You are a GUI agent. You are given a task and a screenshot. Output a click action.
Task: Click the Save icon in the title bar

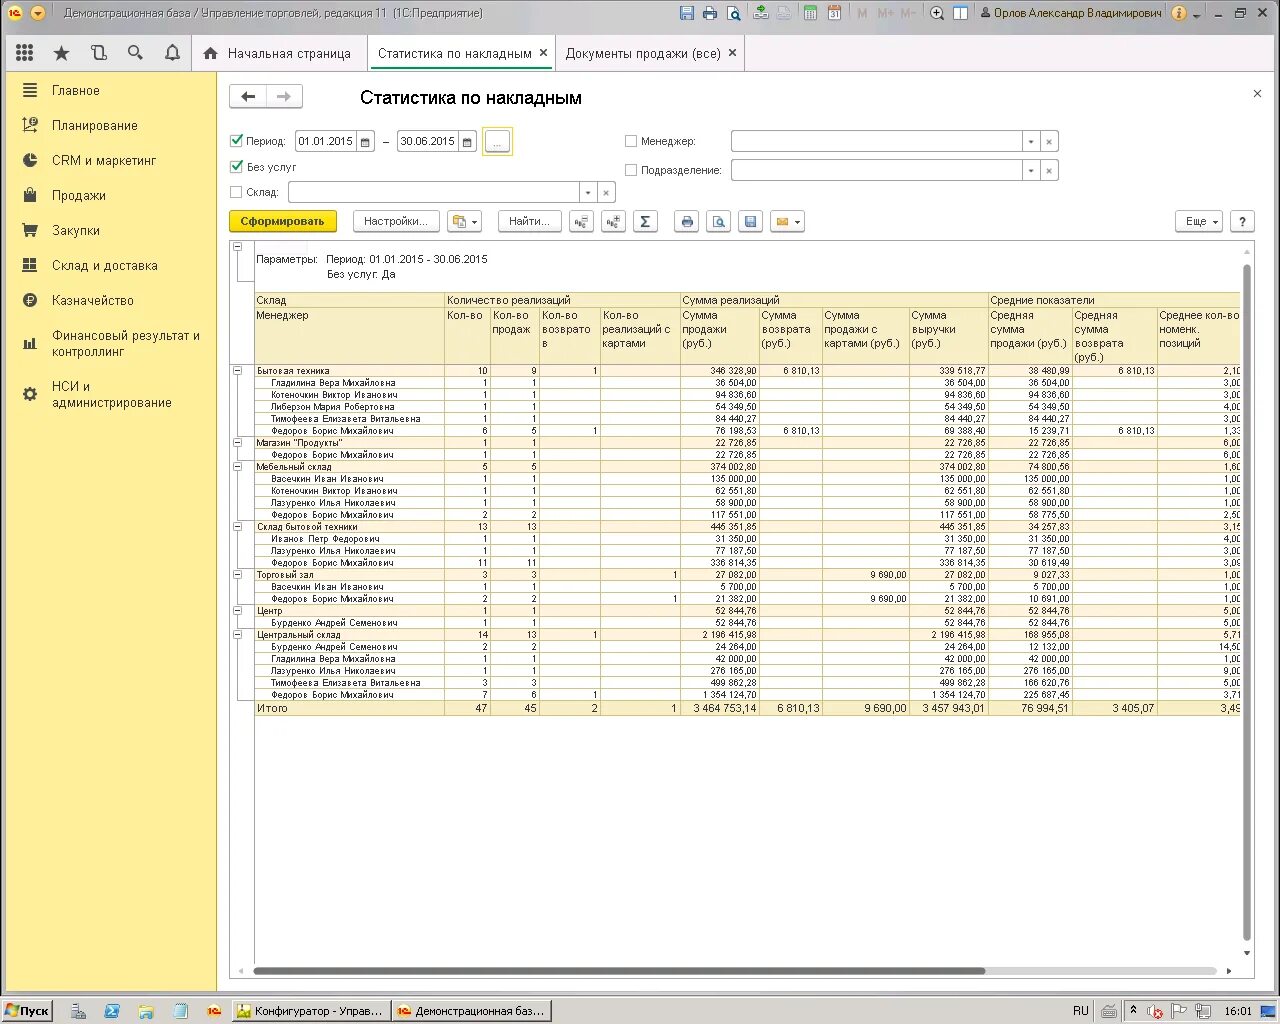coord(686,13)
